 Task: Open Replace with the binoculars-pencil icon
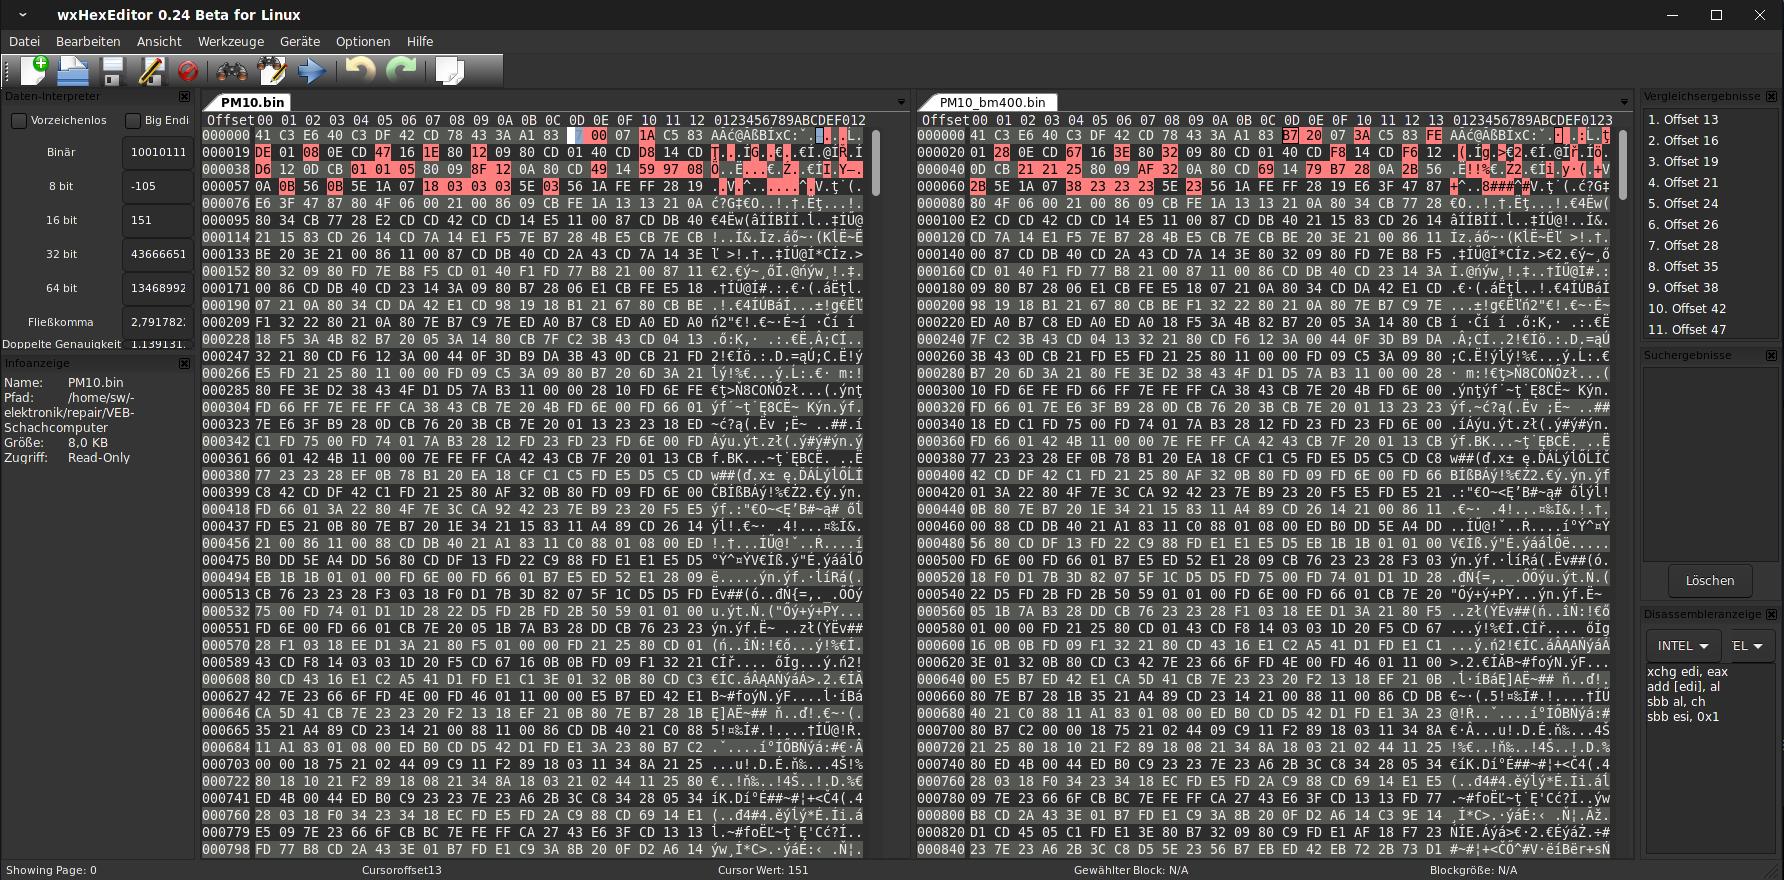(x=272, y=71)
